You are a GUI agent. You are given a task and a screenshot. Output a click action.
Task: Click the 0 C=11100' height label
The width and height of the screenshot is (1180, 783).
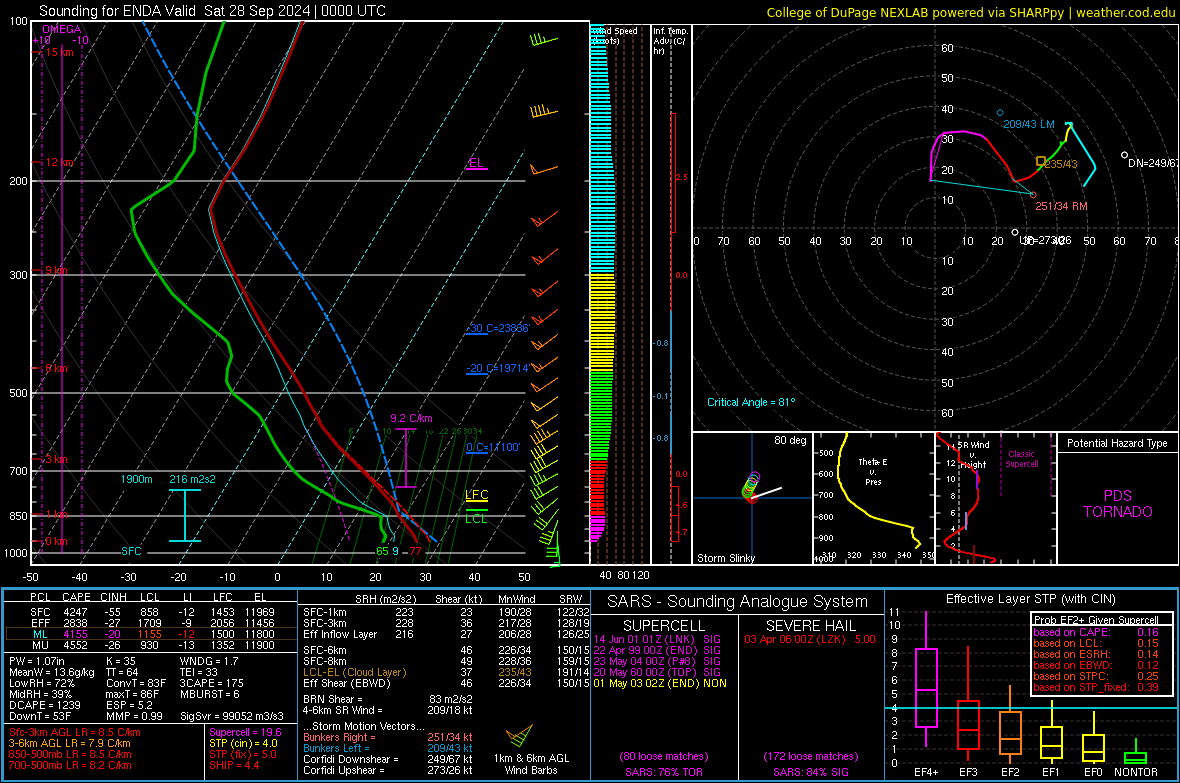point(493,447)
